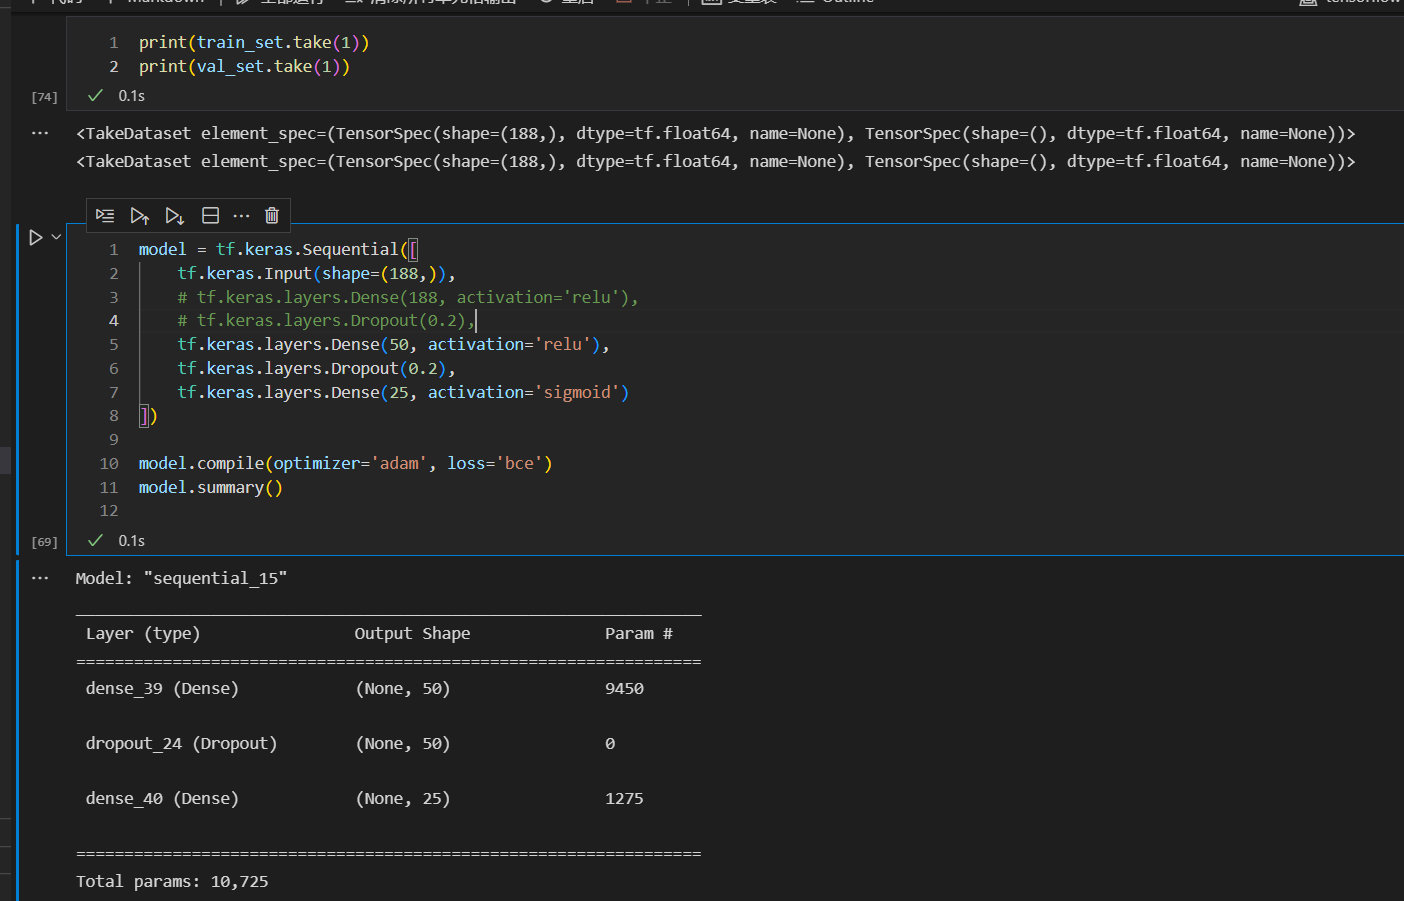Click the success checkmark of cell 74
Screen dimensions: 1404x901
(95, 95)
